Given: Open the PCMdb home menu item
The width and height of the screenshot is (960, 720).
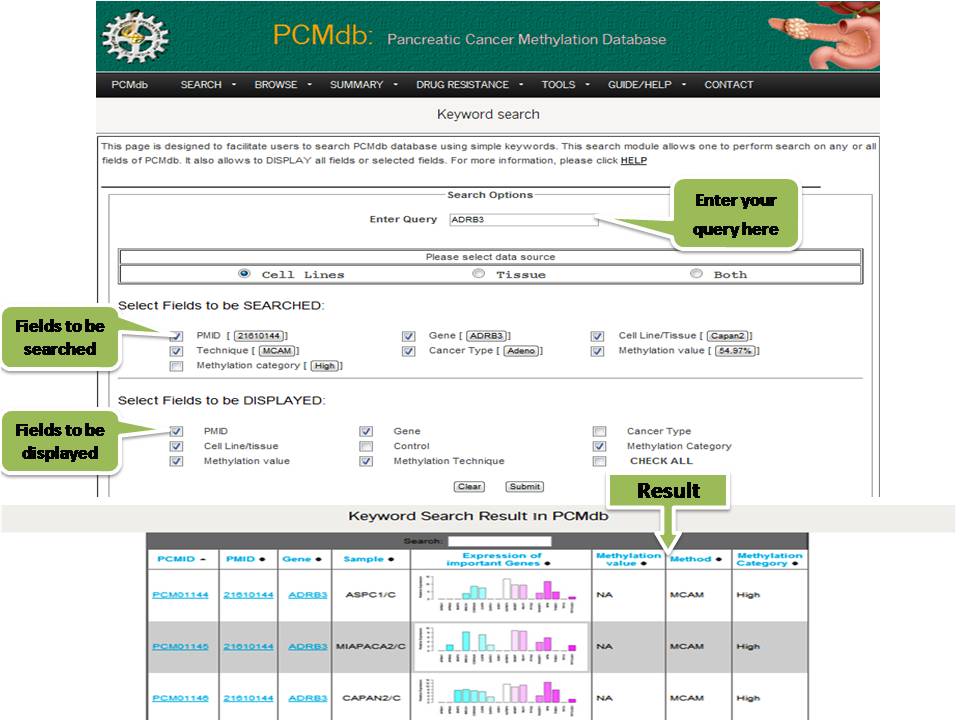Looking at the screenshot, I should pyautogui.click(x=130, y=85).
